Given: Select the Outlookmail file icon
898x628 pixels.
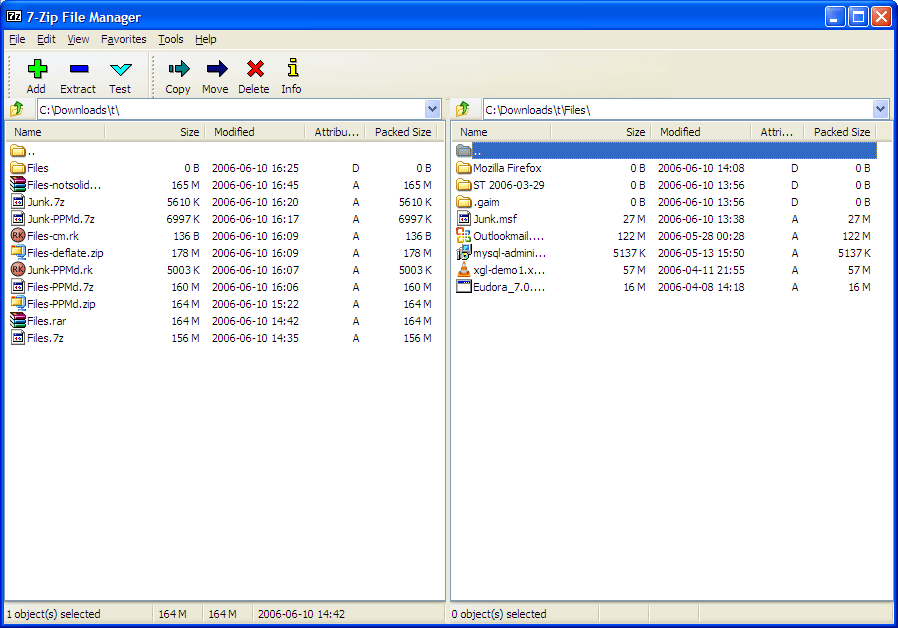Looking at the screenshot, I should click(x=464, y=235).
